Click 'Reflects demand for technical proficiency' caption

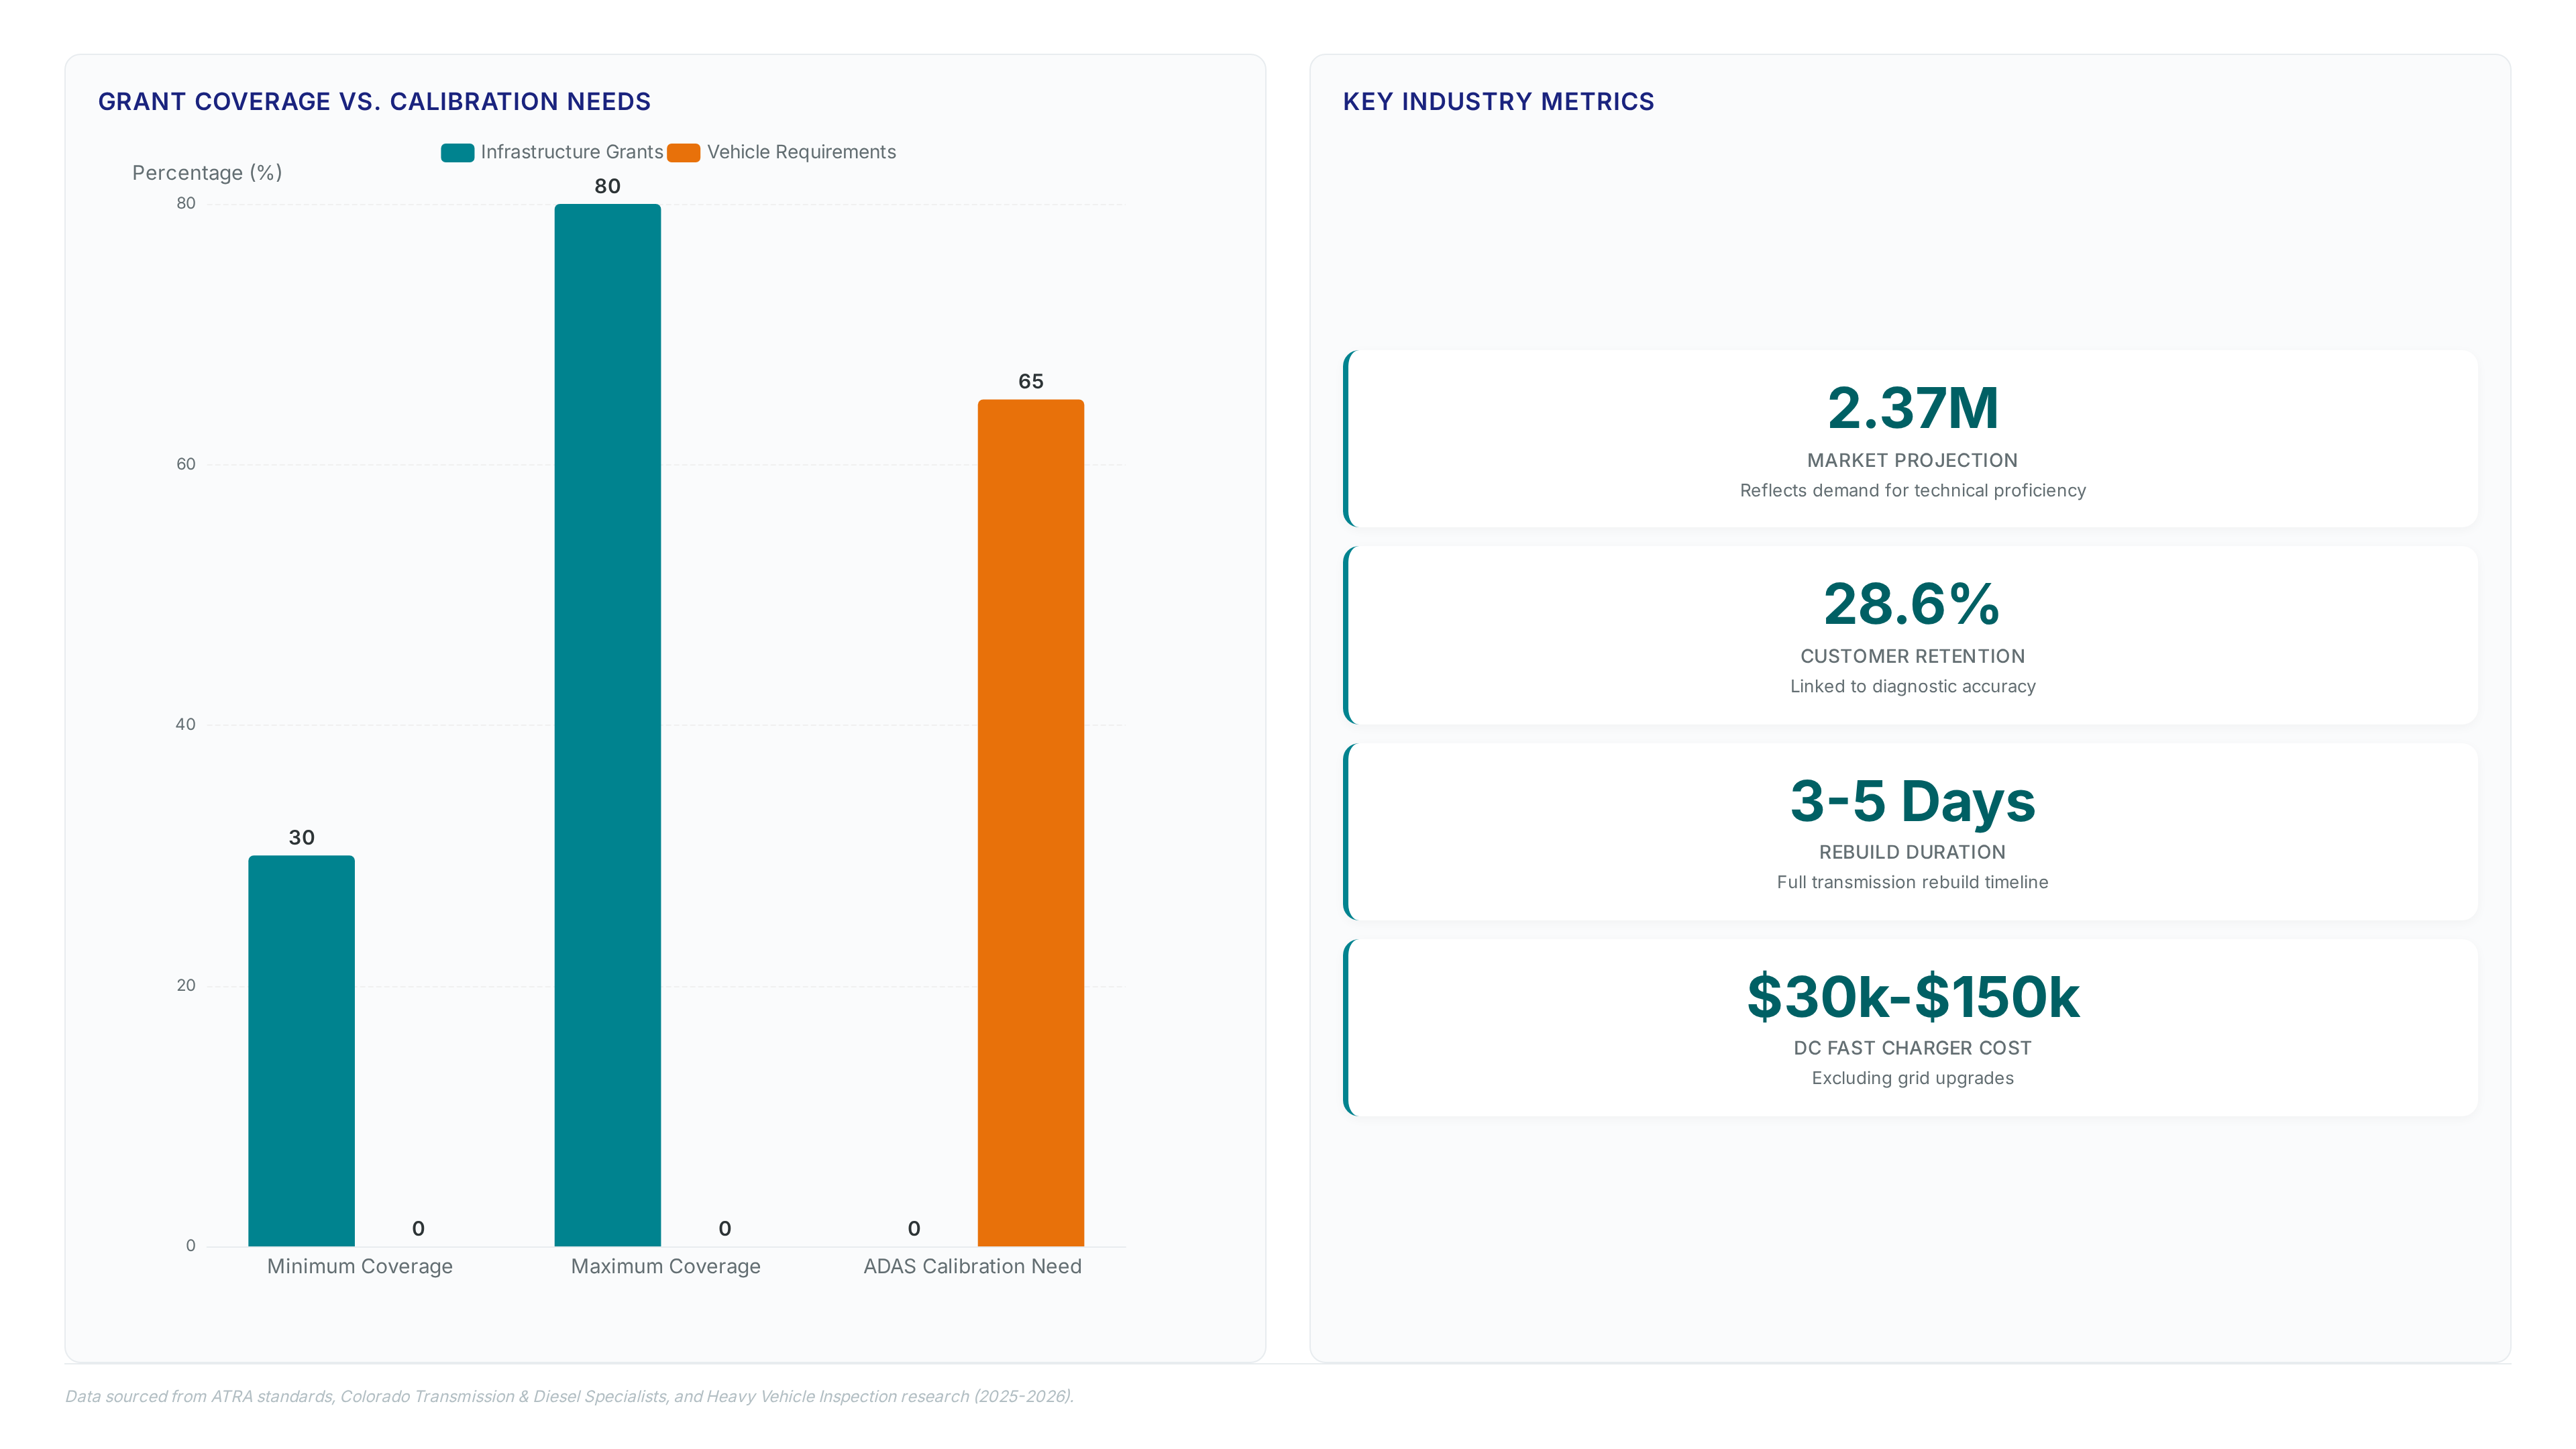(x=1912, y=490)
